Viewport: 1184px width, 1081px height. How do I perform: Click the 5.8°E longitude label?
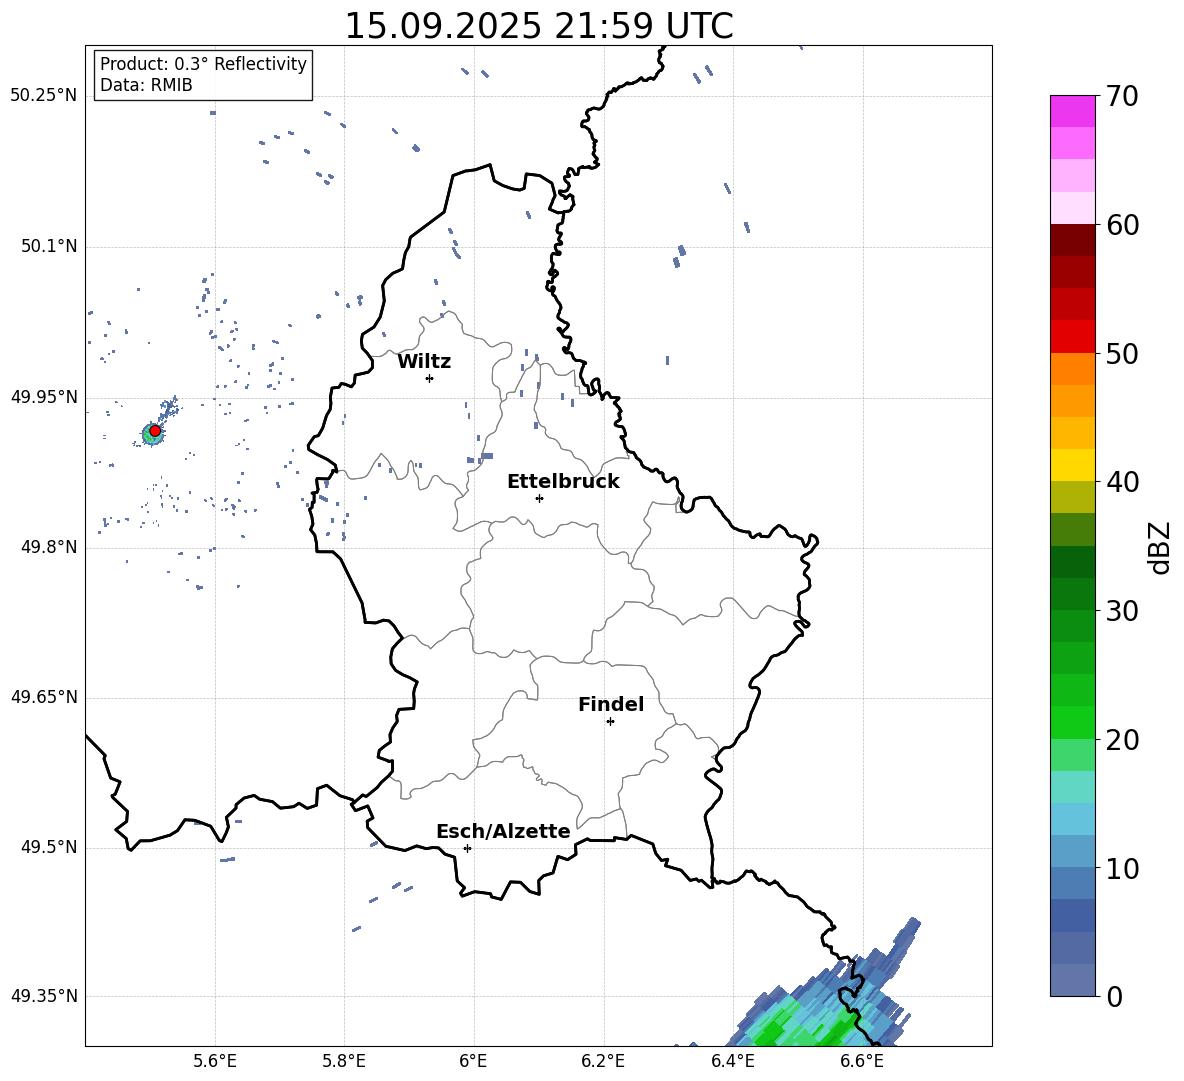(344, 1061)
